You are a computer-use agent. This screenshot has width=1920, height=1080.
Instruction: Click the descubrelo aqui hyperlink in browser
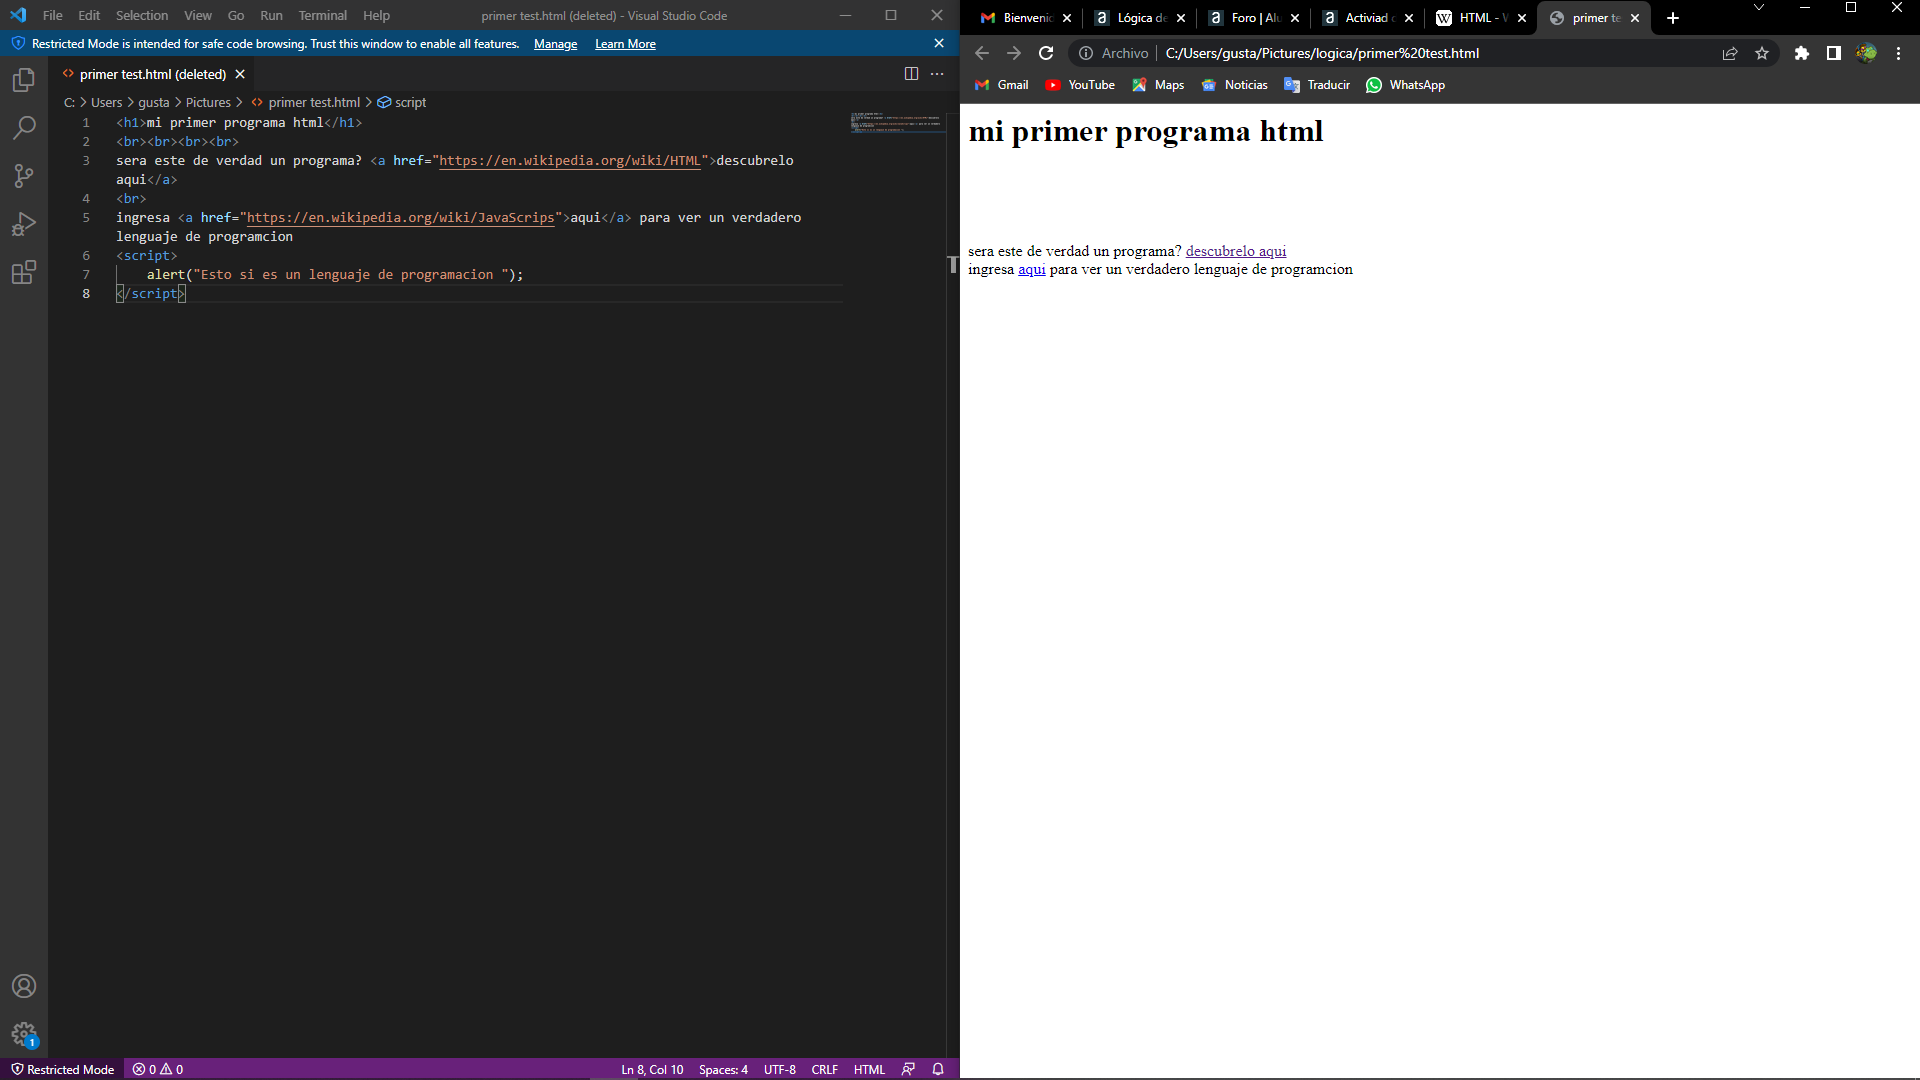coord(1236,249)
